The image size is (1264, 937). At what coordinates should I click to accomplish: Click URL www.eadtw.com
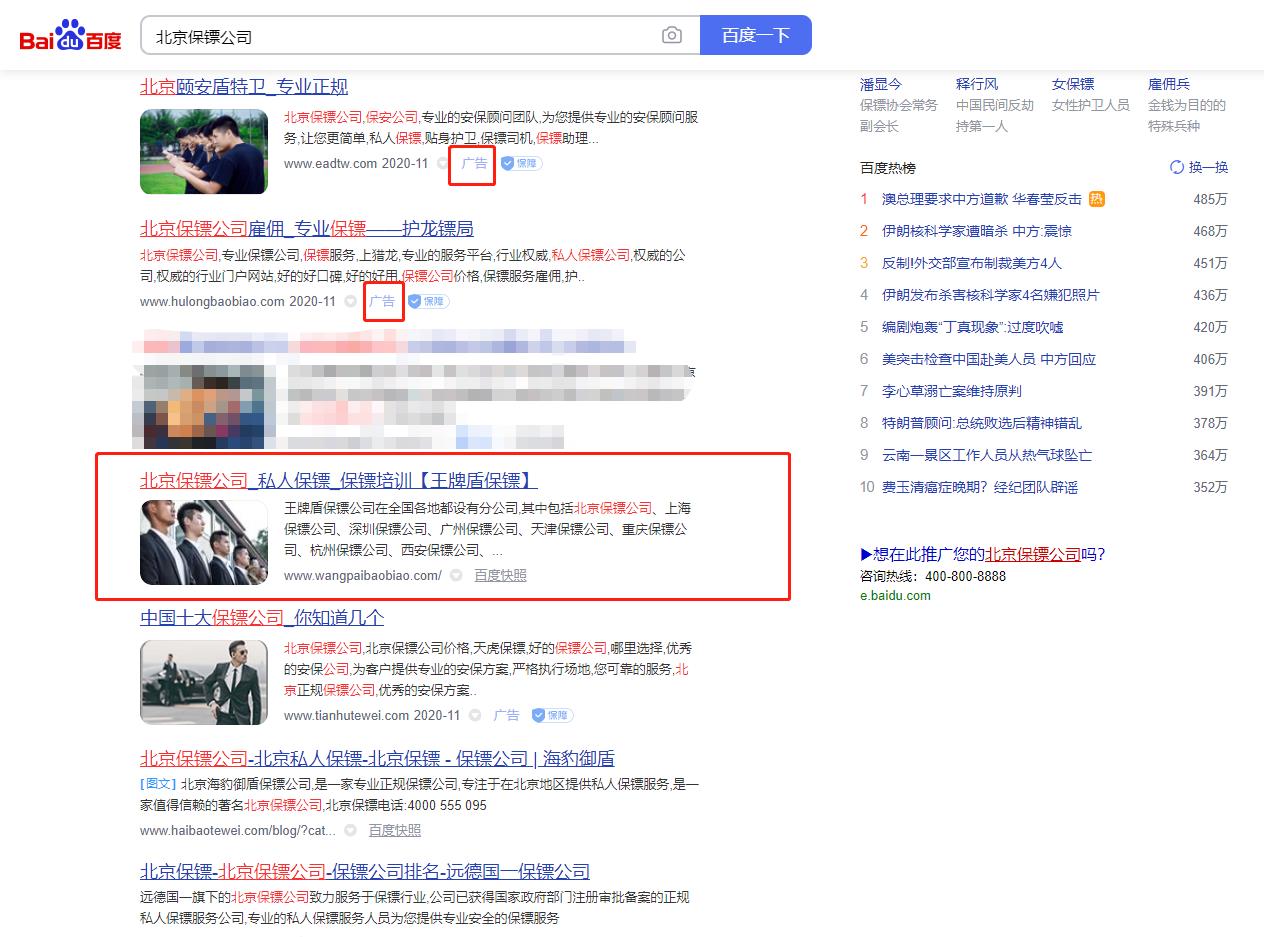point(331,163)
